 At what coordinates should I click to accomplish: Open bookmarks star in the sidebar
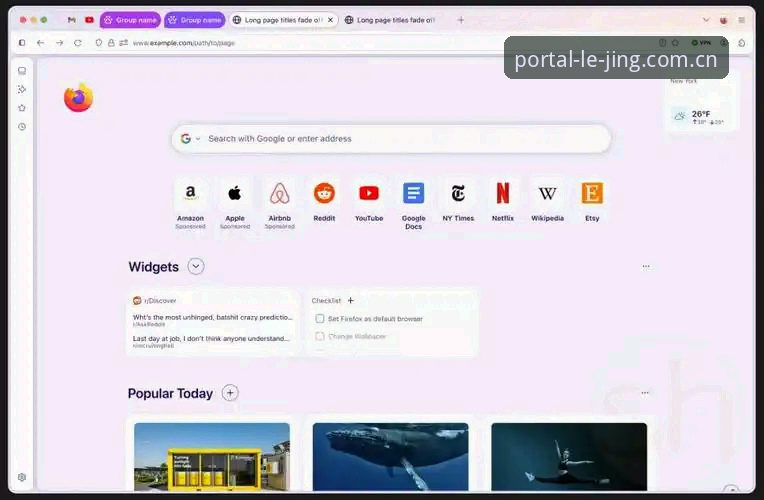22,108
